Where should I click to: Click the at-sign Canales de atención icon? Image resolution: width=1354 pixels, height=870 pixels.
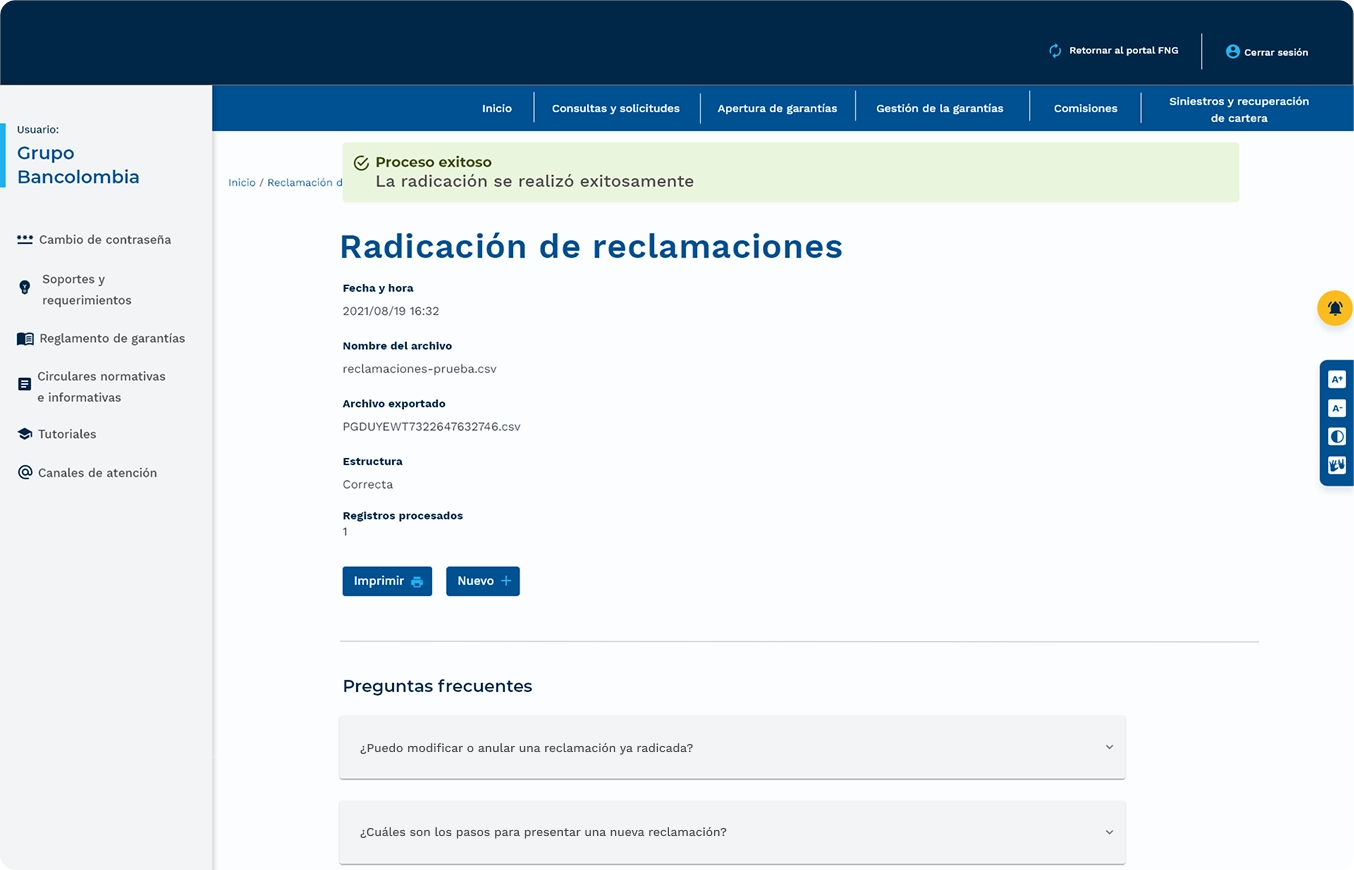point(25,472)
